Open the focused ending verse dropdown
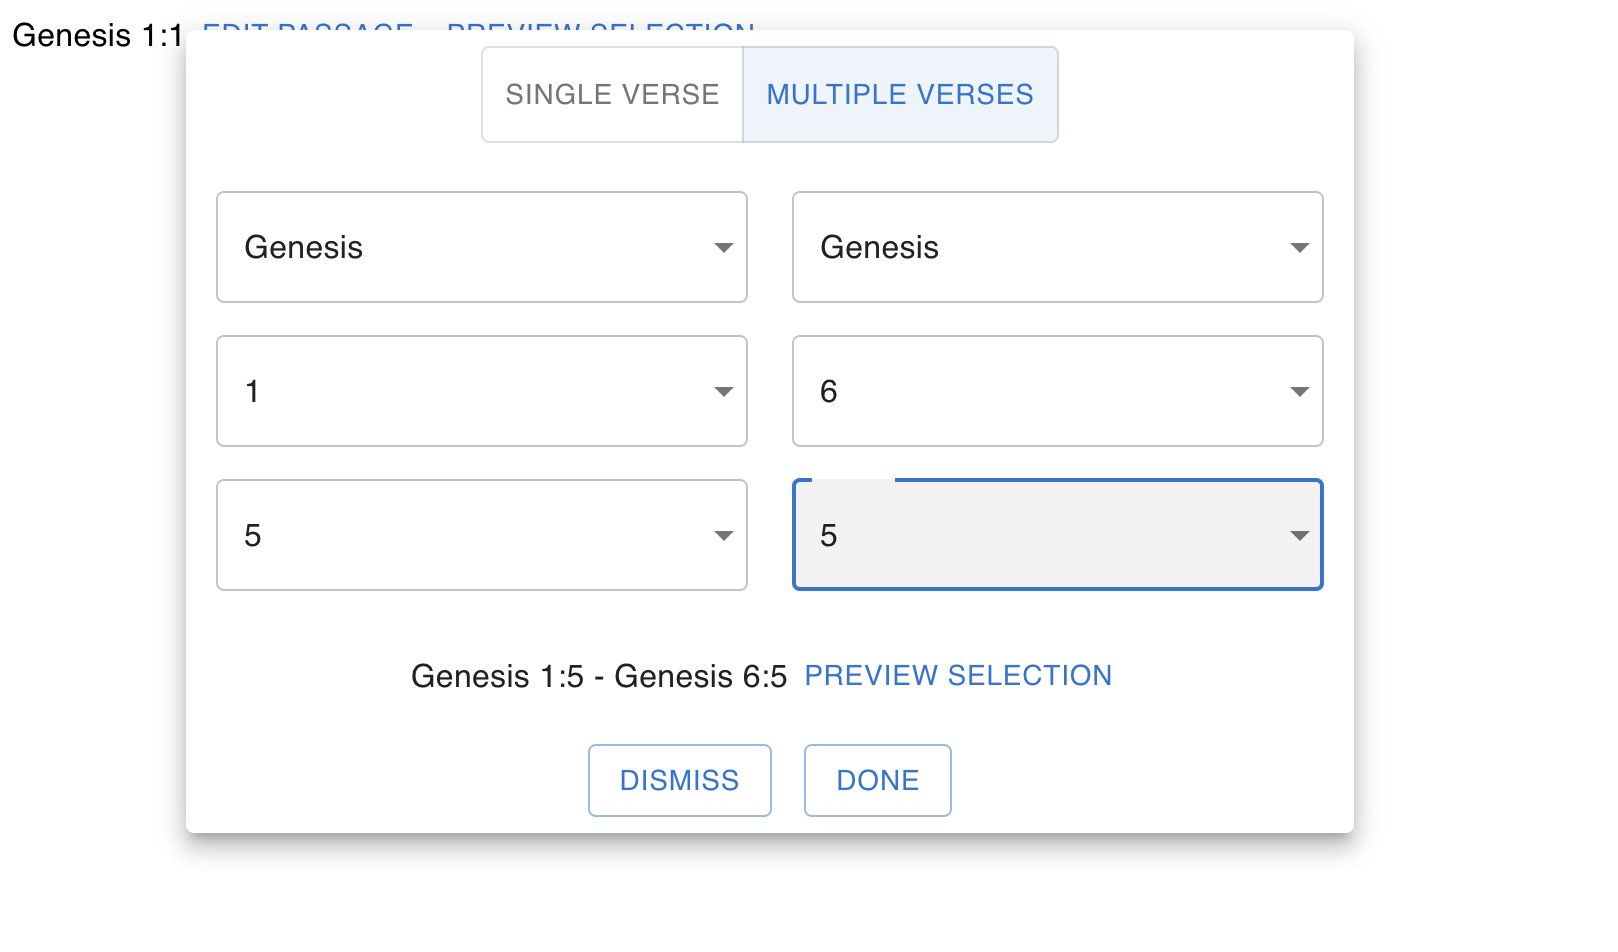Screen dimensions: 1618x952 coord(1057,535)
